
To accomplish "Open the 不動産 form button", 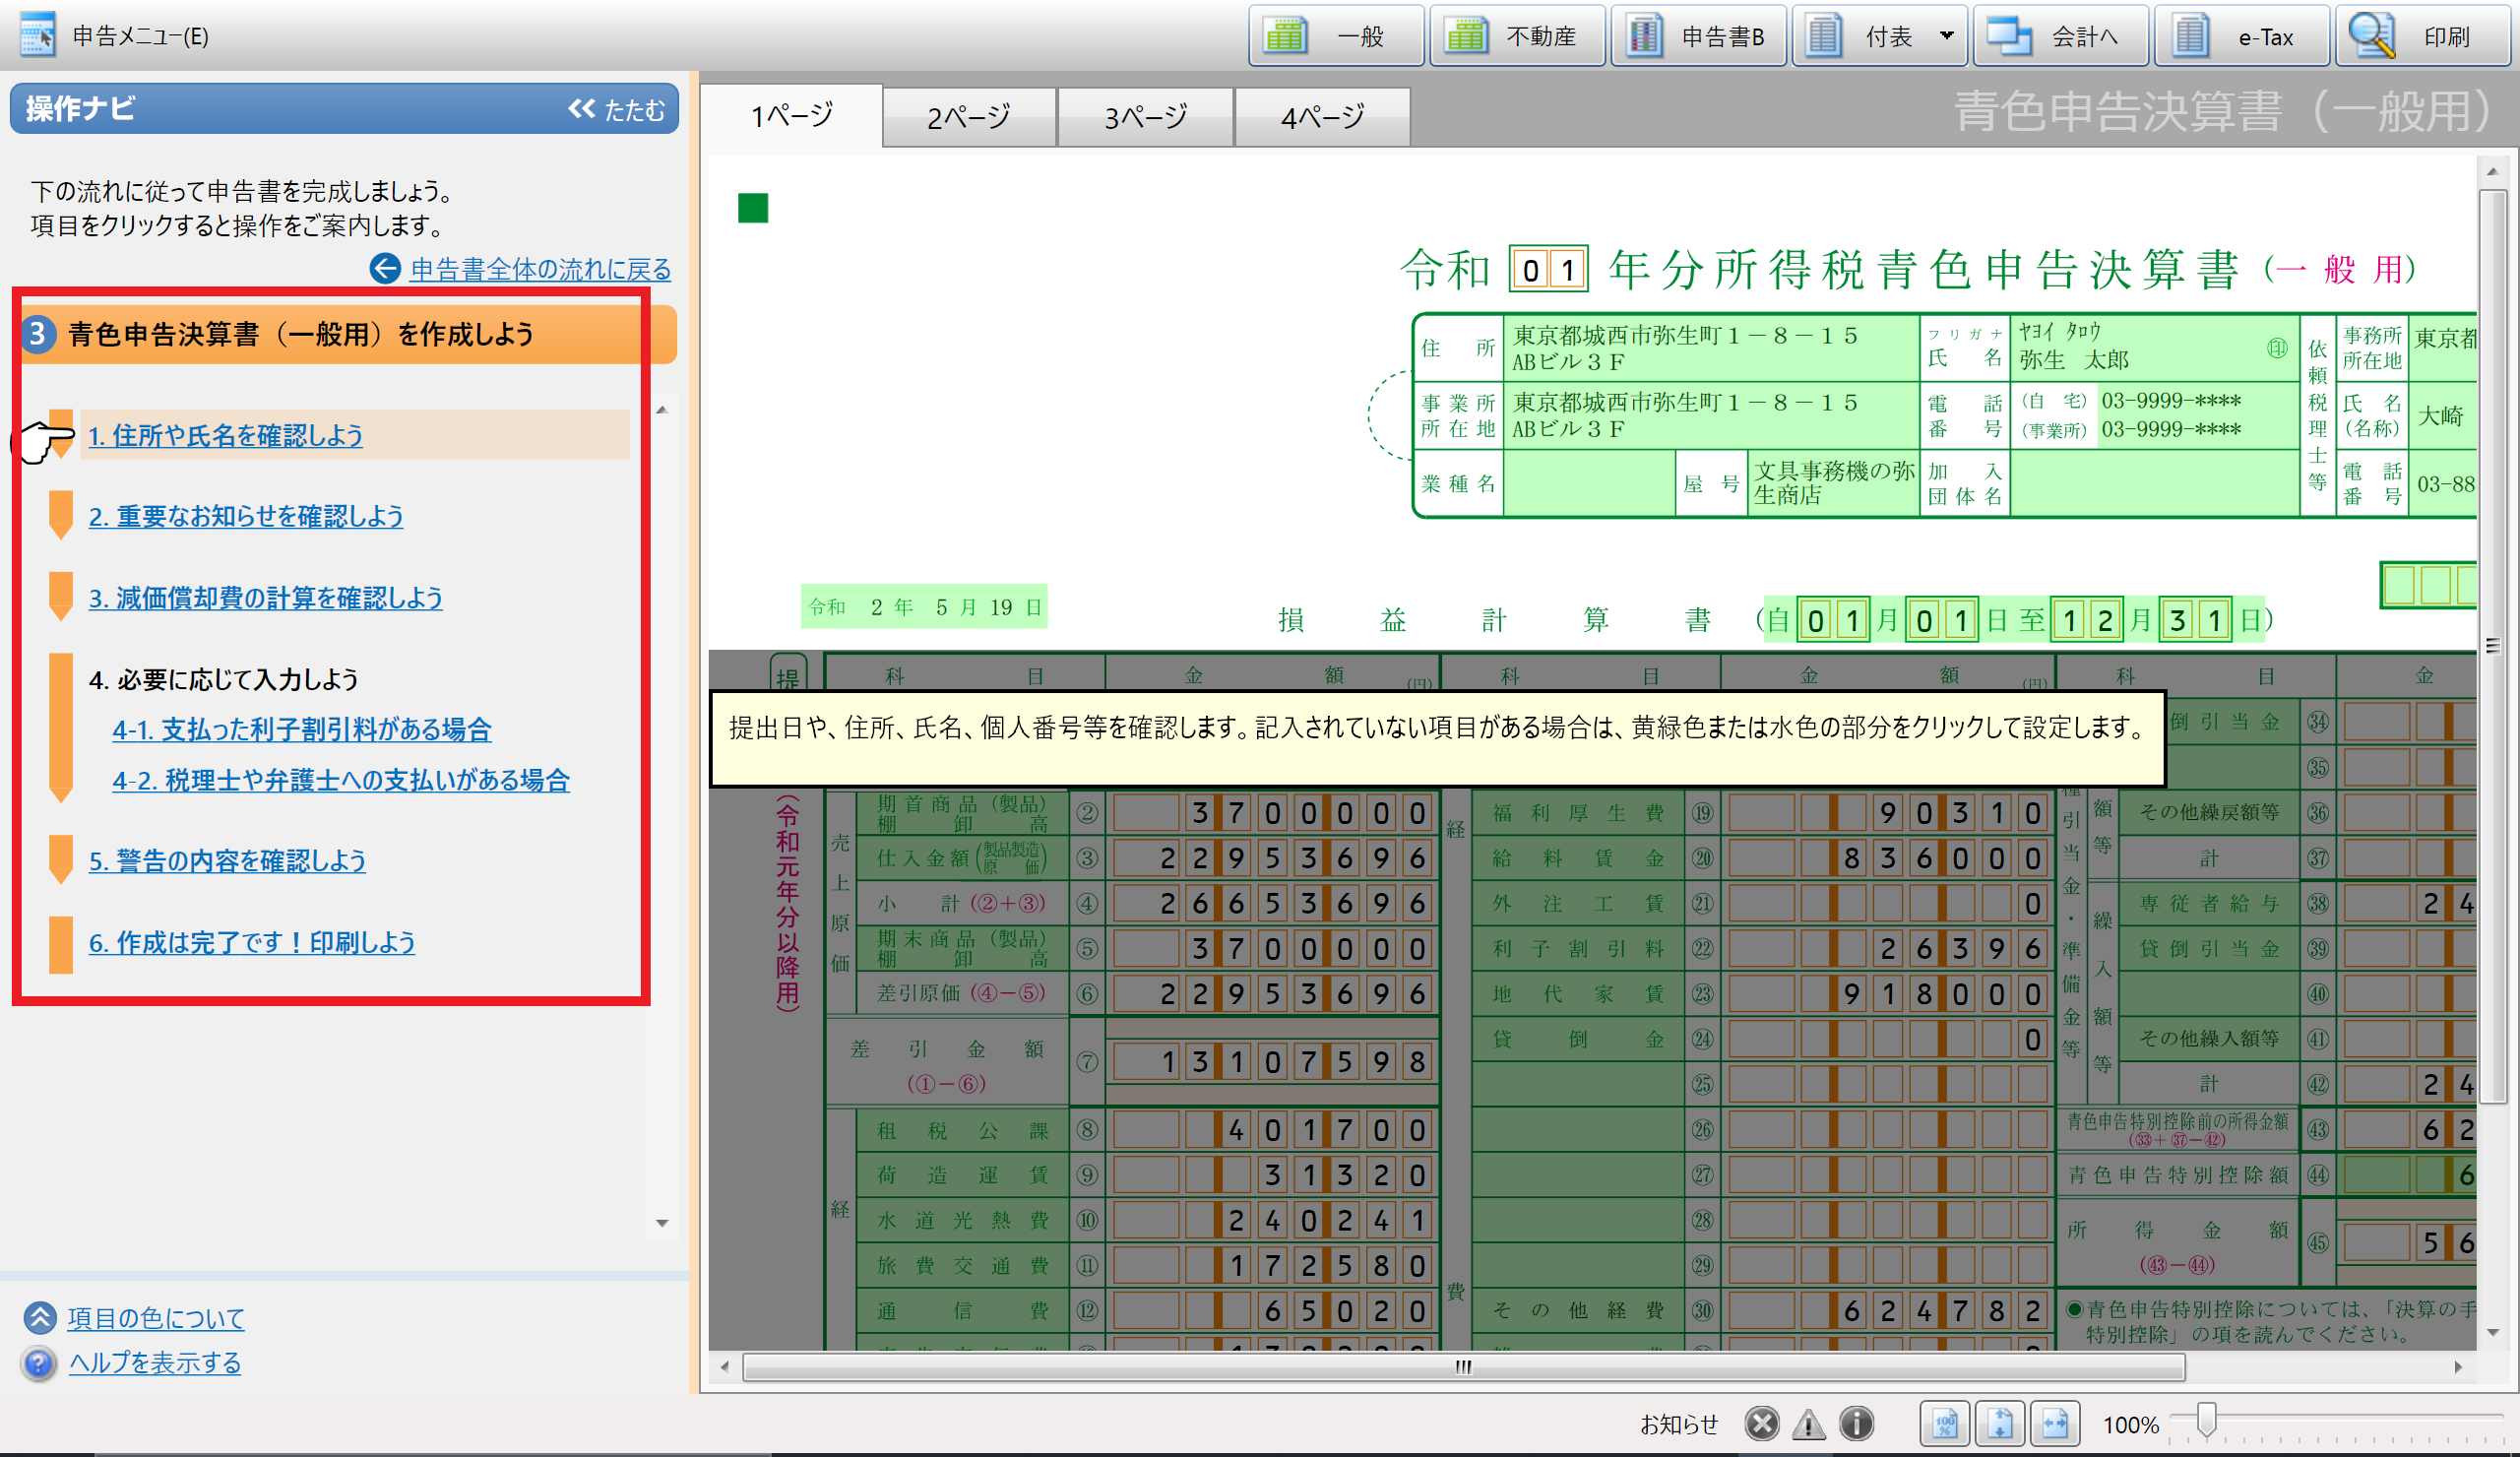I will point(1517,36).
